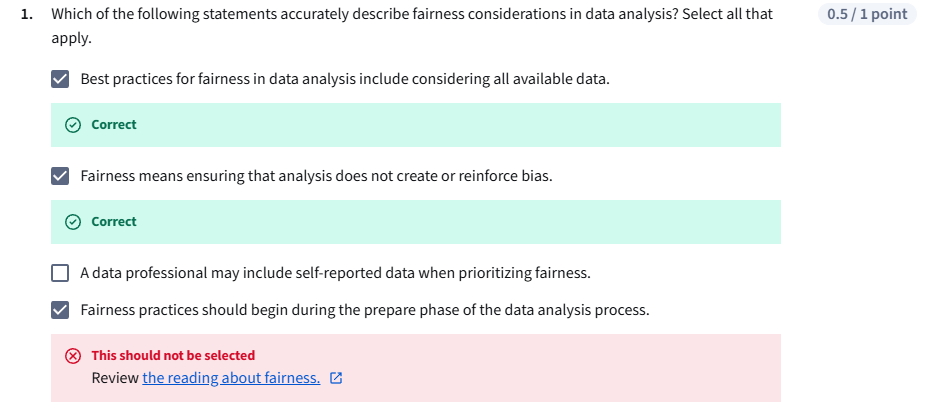This screenshot has width=938, height=410.
Task: Click the second green Correct checkmark icon
Action: pos(72,222)
